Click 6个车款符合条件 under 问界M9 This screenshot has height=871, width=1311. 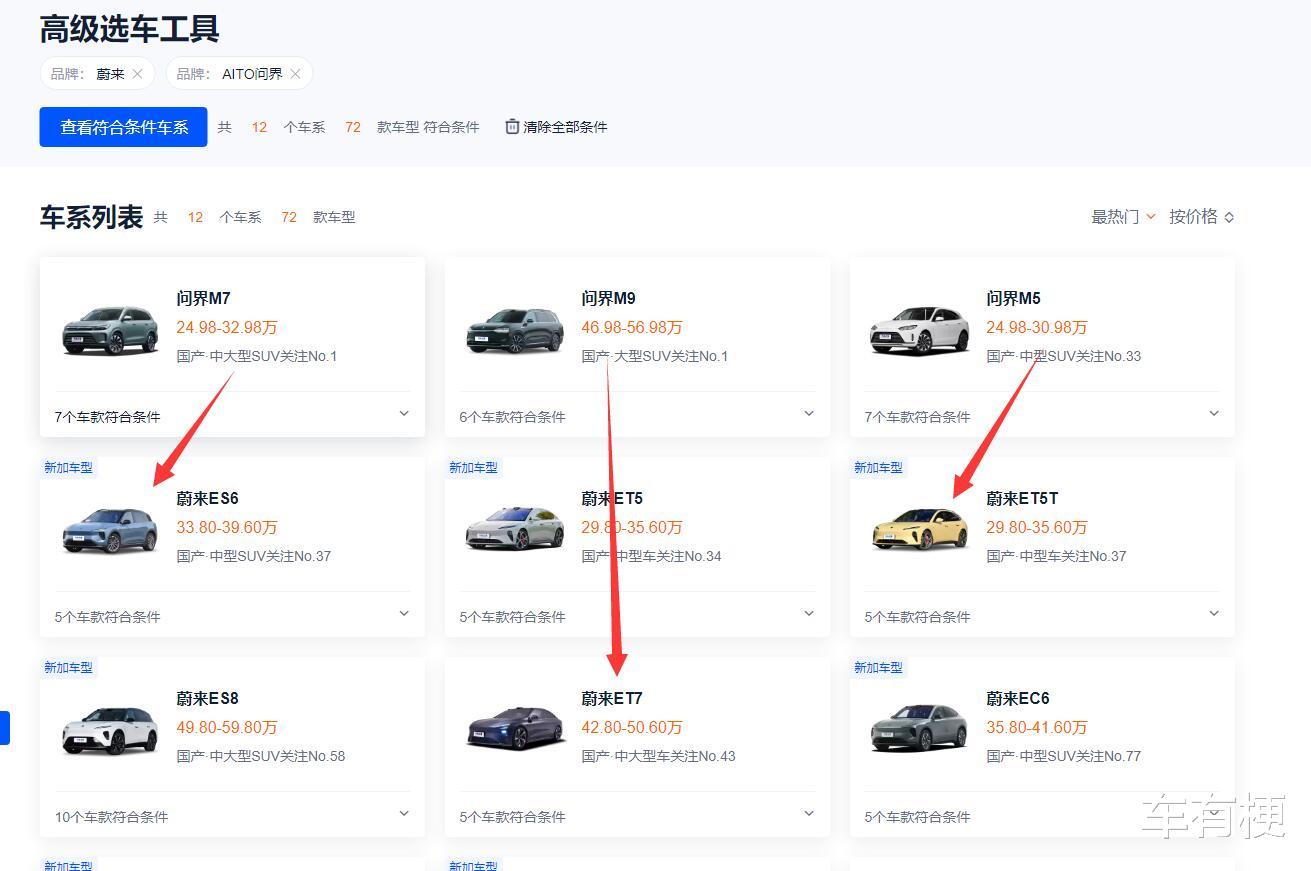click(x=513, y=417)
